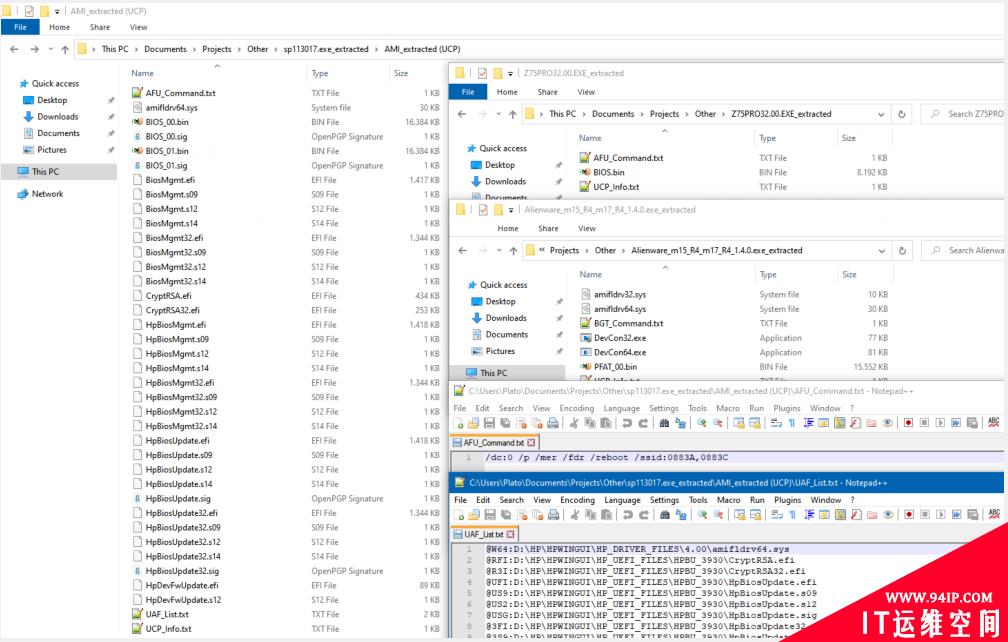Image resolution: width=1008 pixels, height=642 pixels.
Task: Open Encoding menu in AFU_Command Notepad++ window
Action: tap(576, 408)
